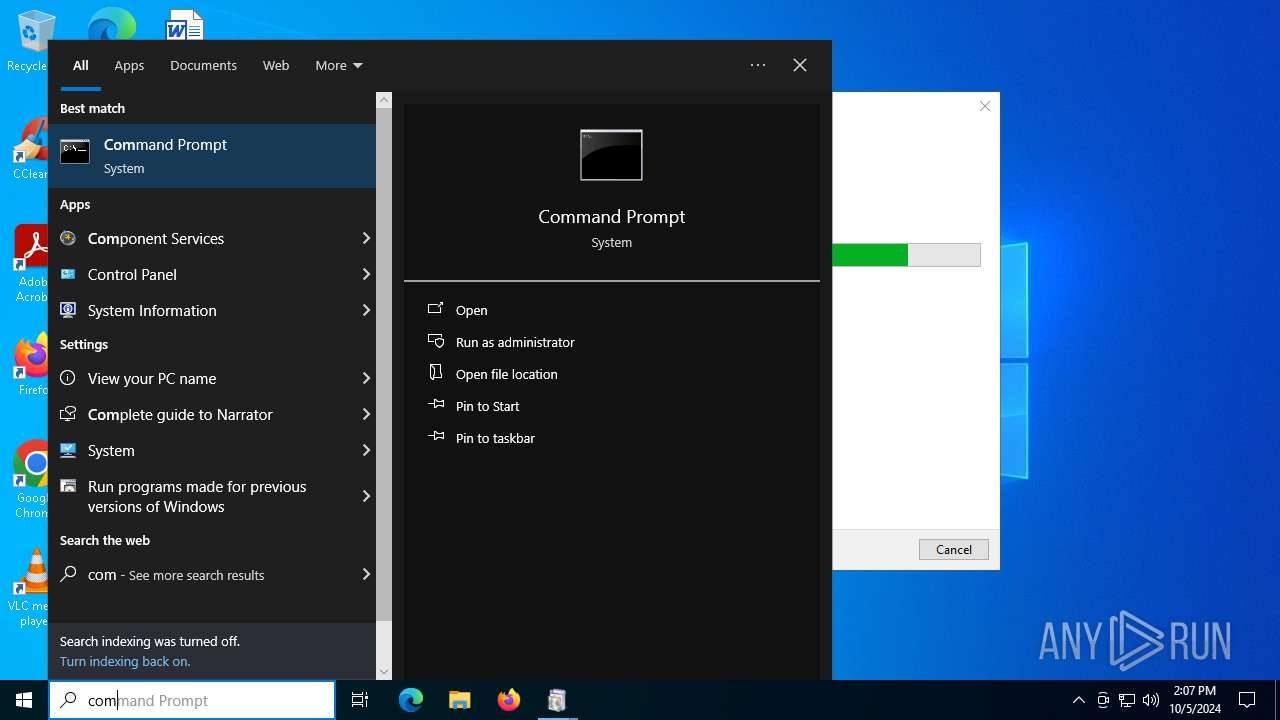Expand the View your PC name arrow
1280x720 pixels.
(366, 378)
